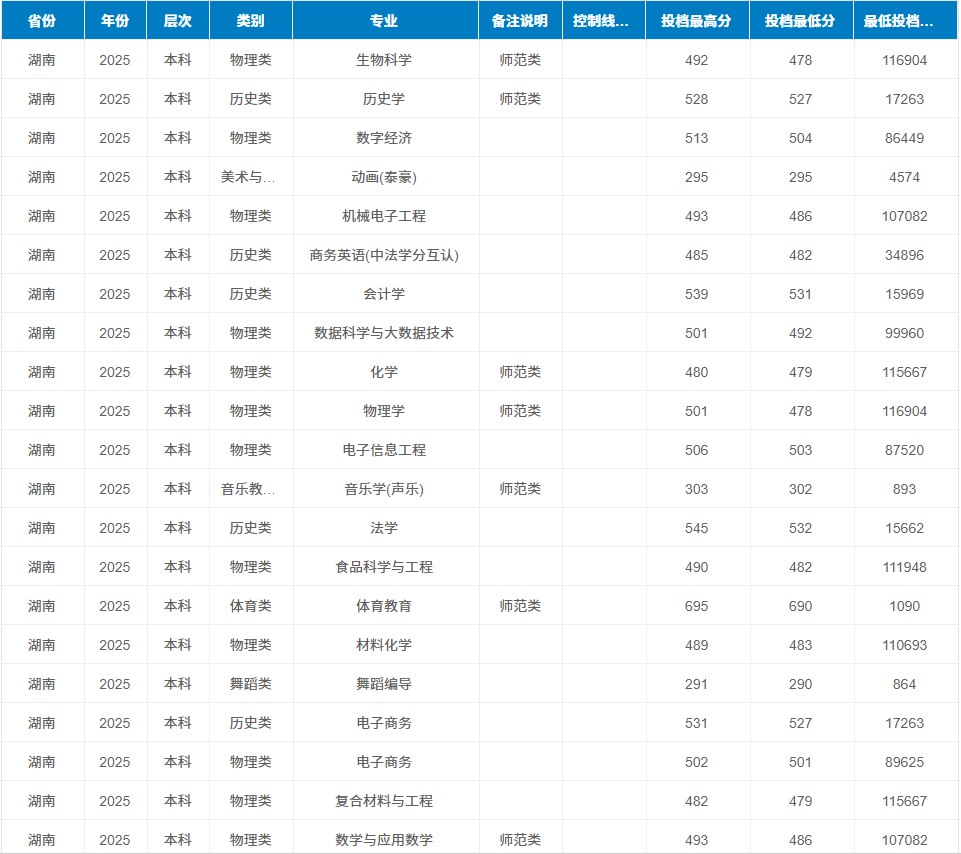
Task: Click rank value 86449
Action: (x=905, y=138)
